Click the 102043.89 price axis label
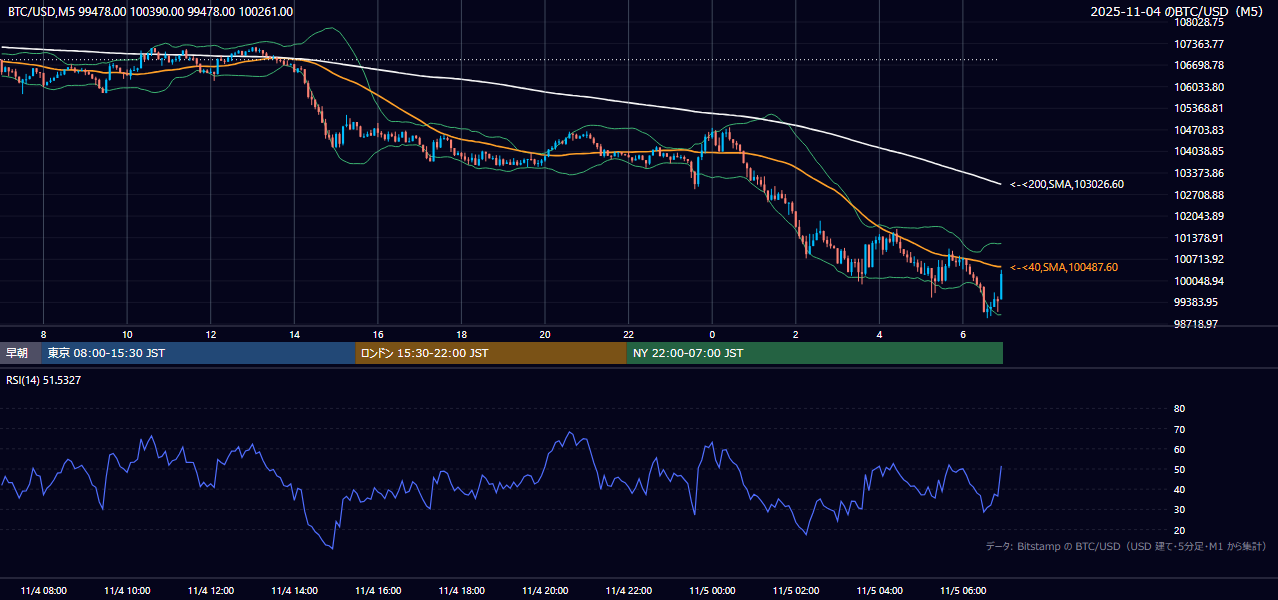 [1199, 216]
